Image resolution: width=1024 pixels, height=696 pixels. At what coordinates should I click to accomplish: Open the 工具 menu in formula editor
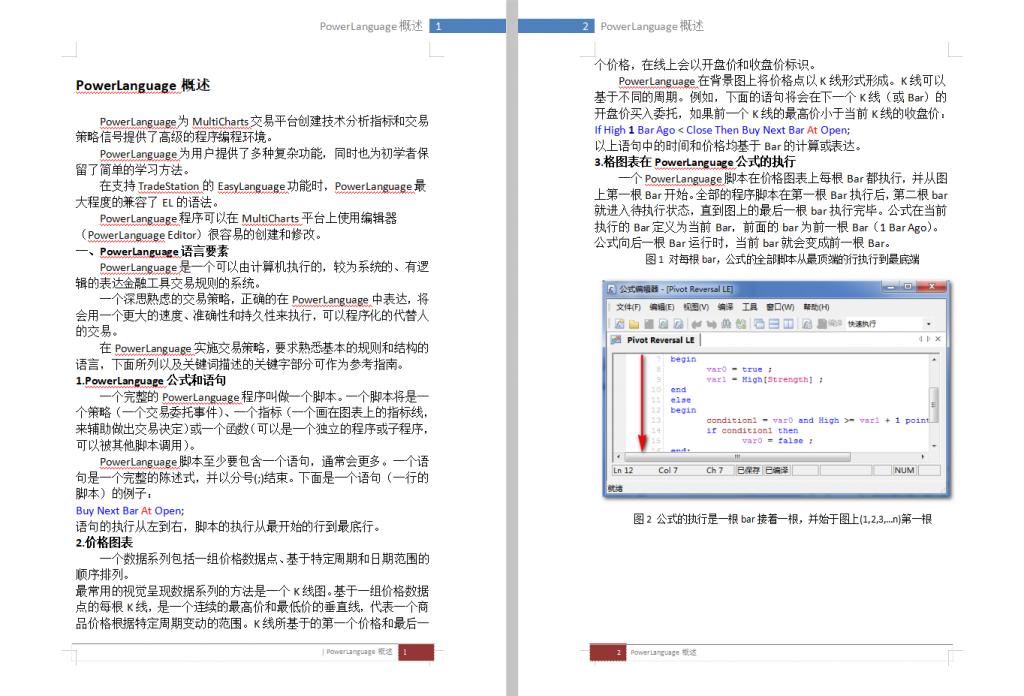click(750, 308)
